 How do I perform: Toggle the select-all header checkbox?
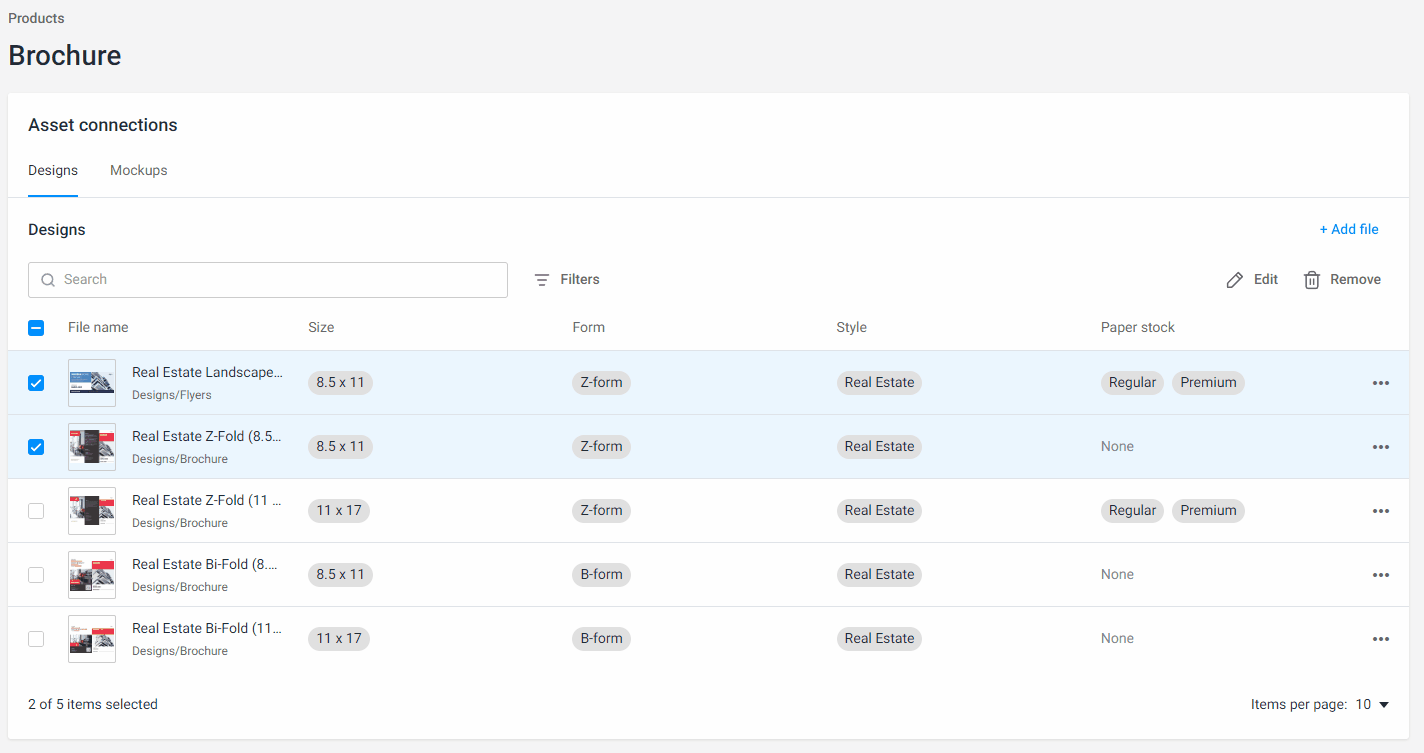pos(36,328)
